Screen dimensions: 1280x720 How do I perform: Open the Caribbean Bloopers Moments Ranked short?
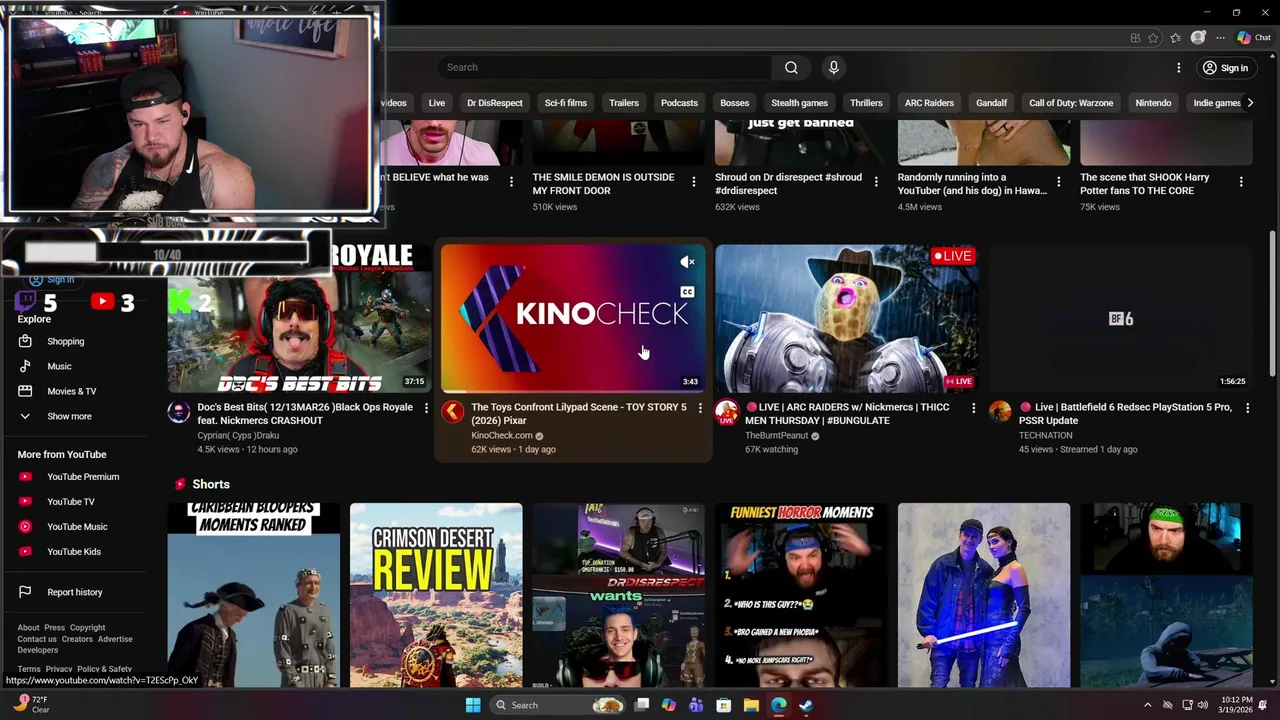click(254, 595)
